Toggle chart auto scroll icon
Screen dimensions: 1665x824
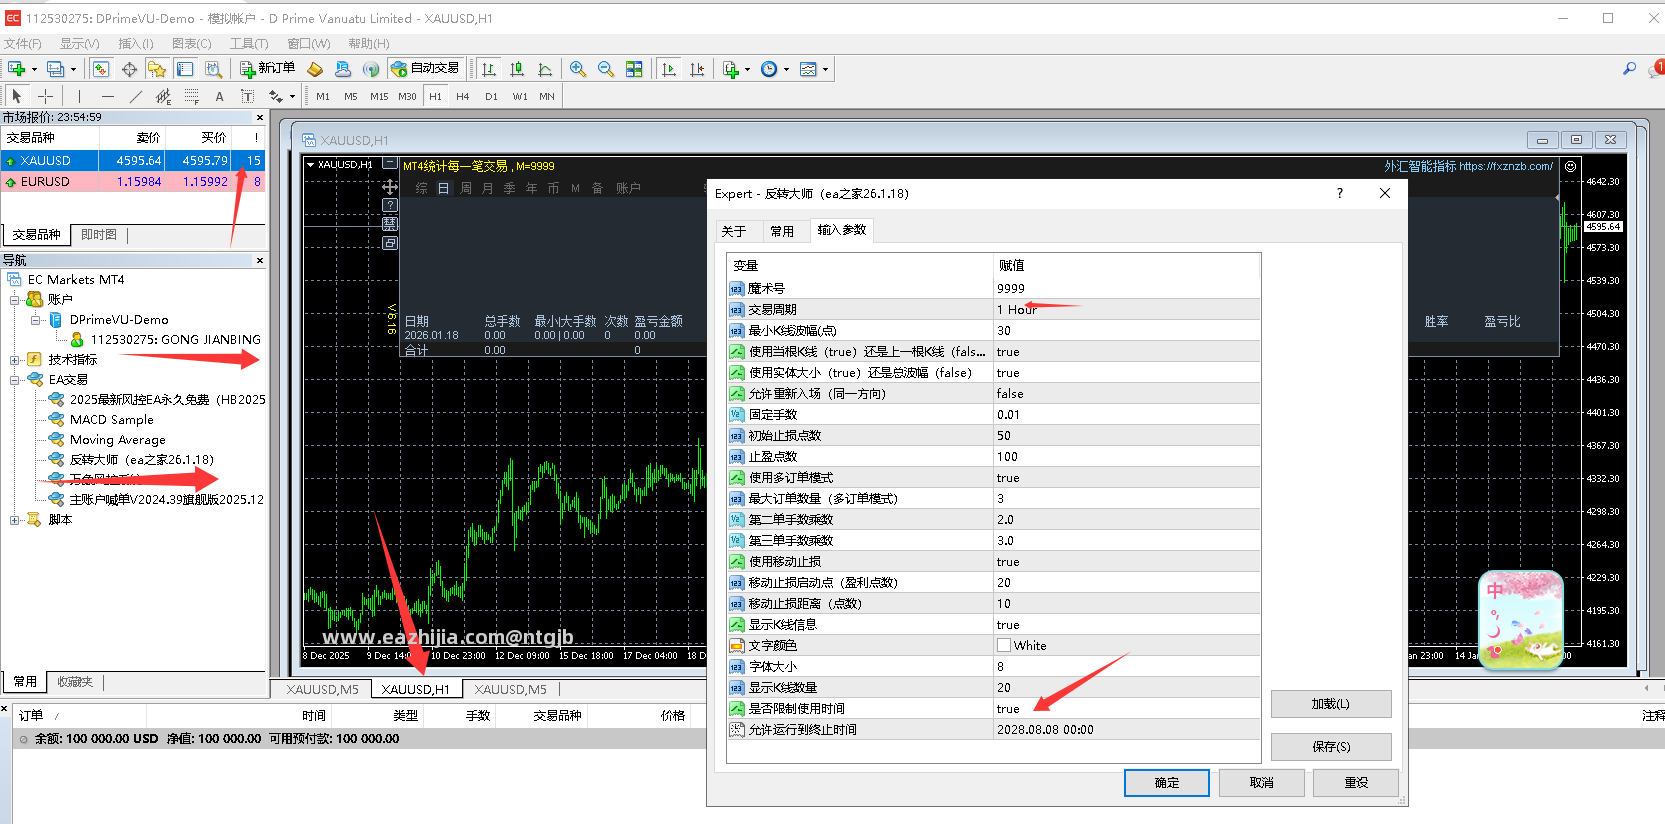pos(669,69)
